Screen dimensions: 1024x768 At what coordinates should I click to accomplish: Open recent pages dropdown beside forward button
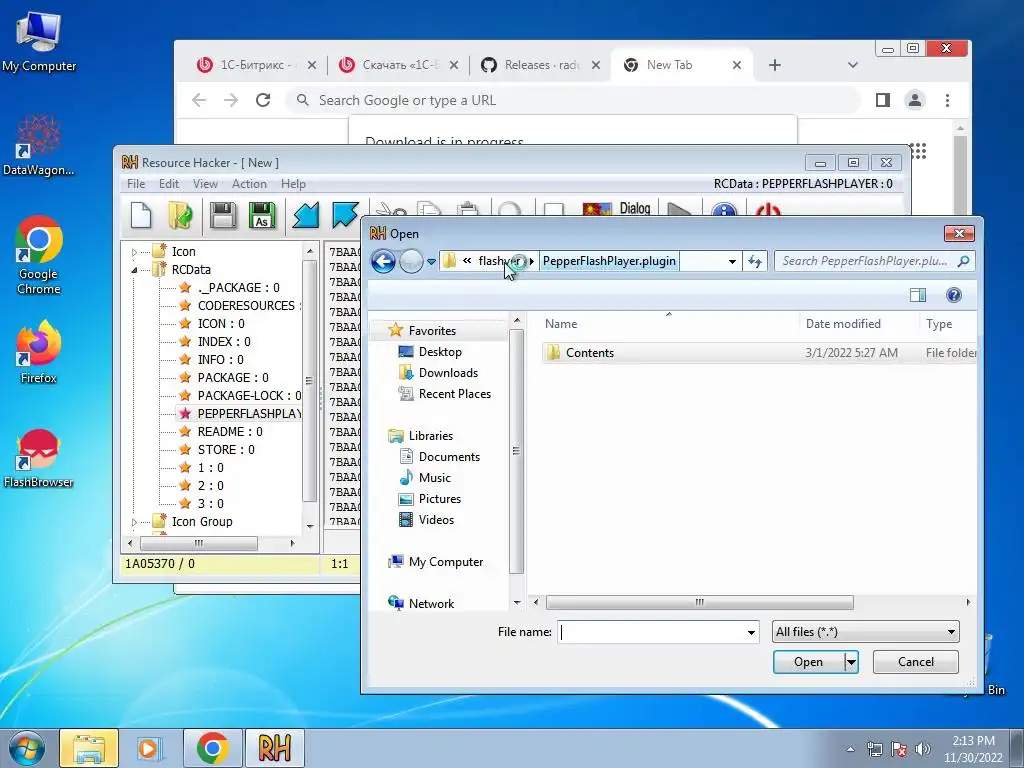tap(431, 262)
